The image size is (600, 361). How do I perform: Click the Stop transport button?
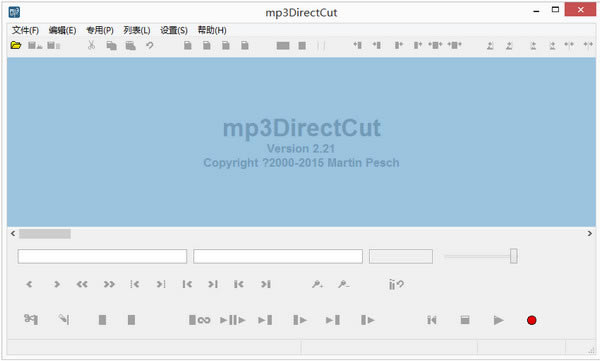click(x=465, y=320)
